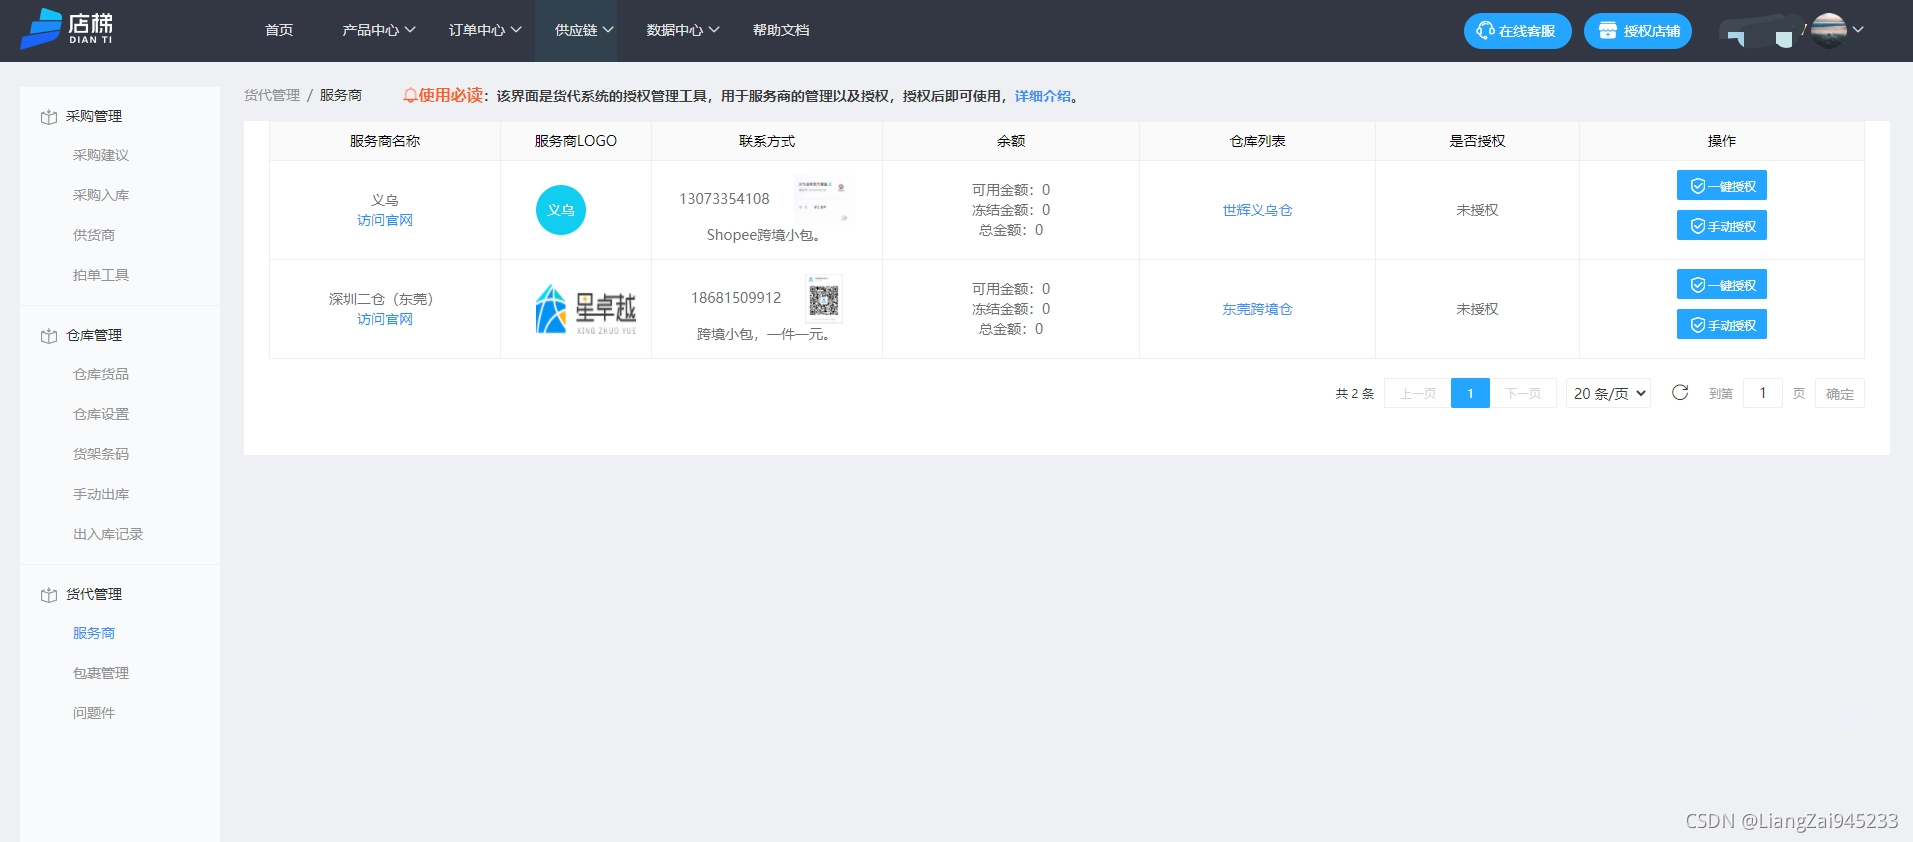The image size is (1913, 842).
Task: Select 采购建议 in the sidebar
Action: (x=101, y=155)
